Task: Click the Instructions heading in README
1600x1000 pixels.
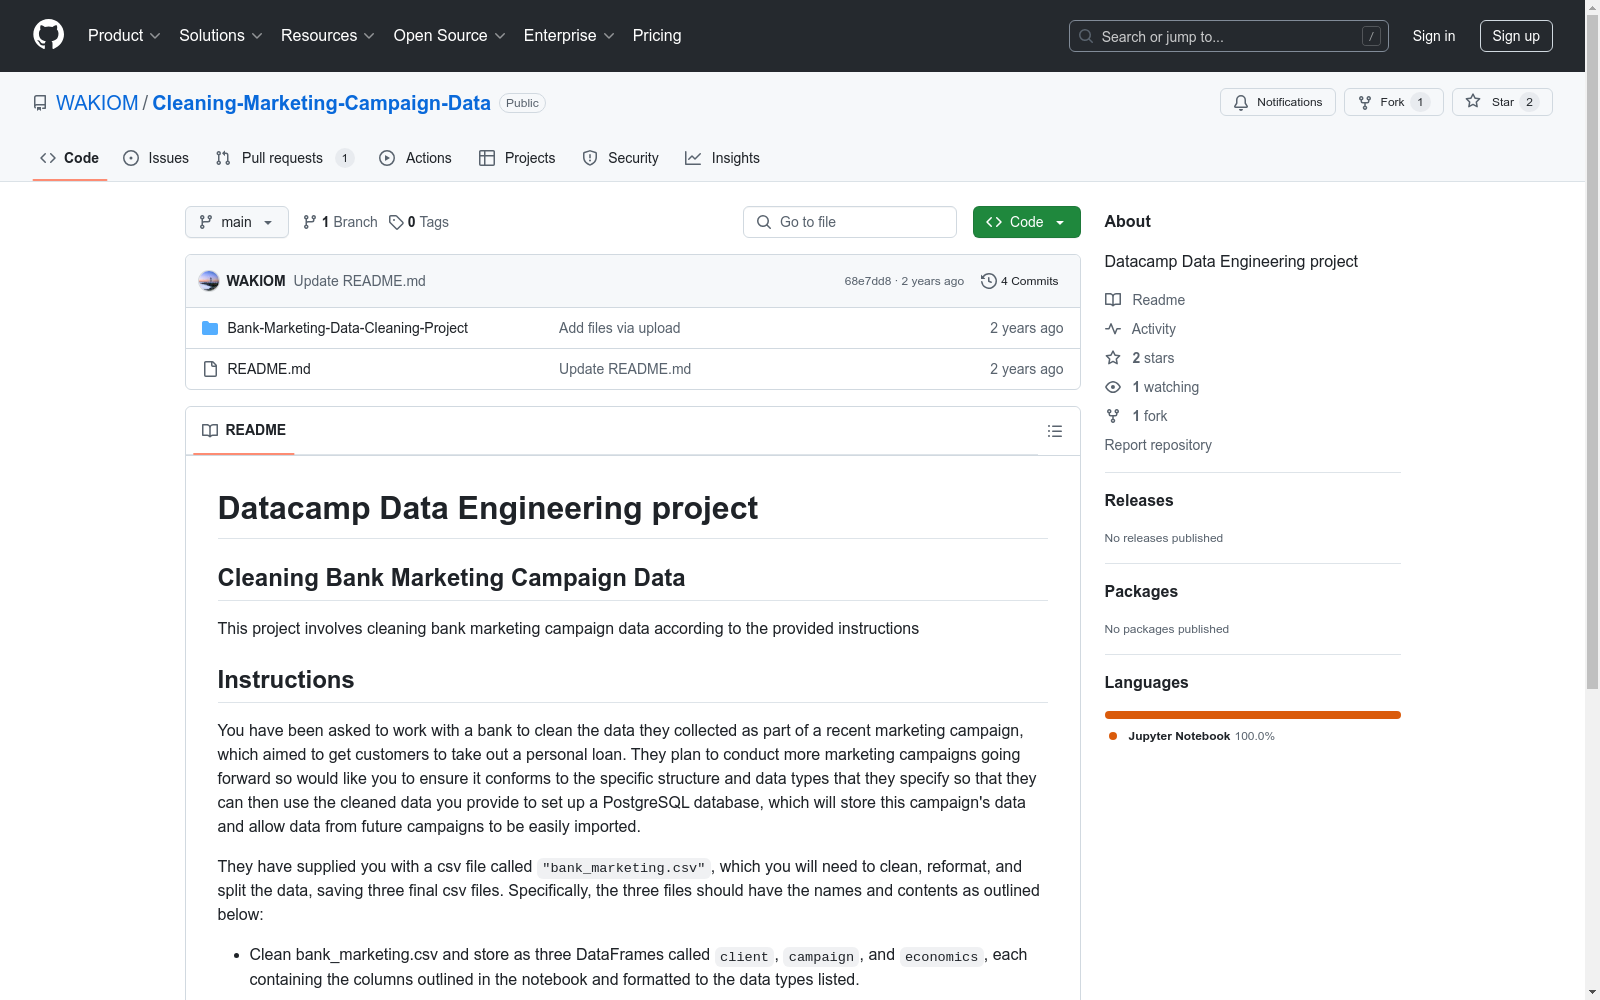Action: click(286, 680)
